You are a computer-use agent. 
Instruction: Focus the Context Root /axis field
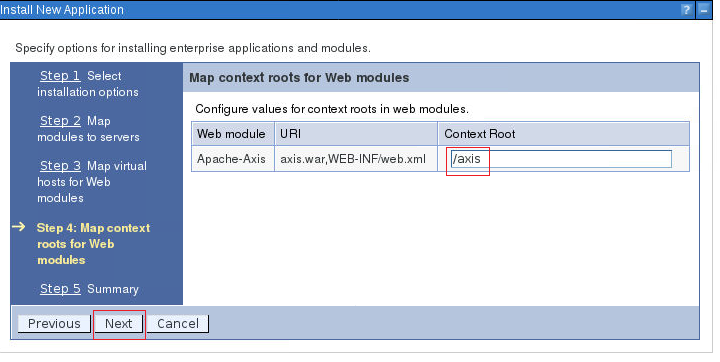click(x=561, y=159)
